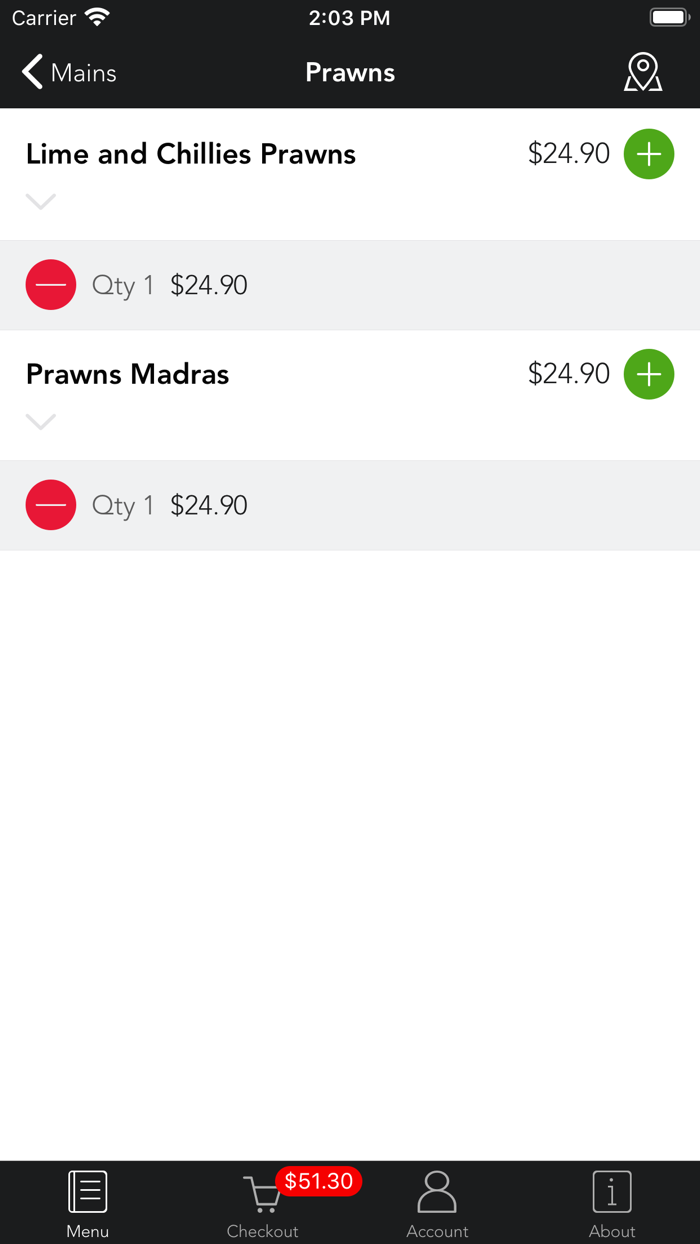Open the Account person icon
The width and height of the screenshot is (700, 1244).
437,1193
